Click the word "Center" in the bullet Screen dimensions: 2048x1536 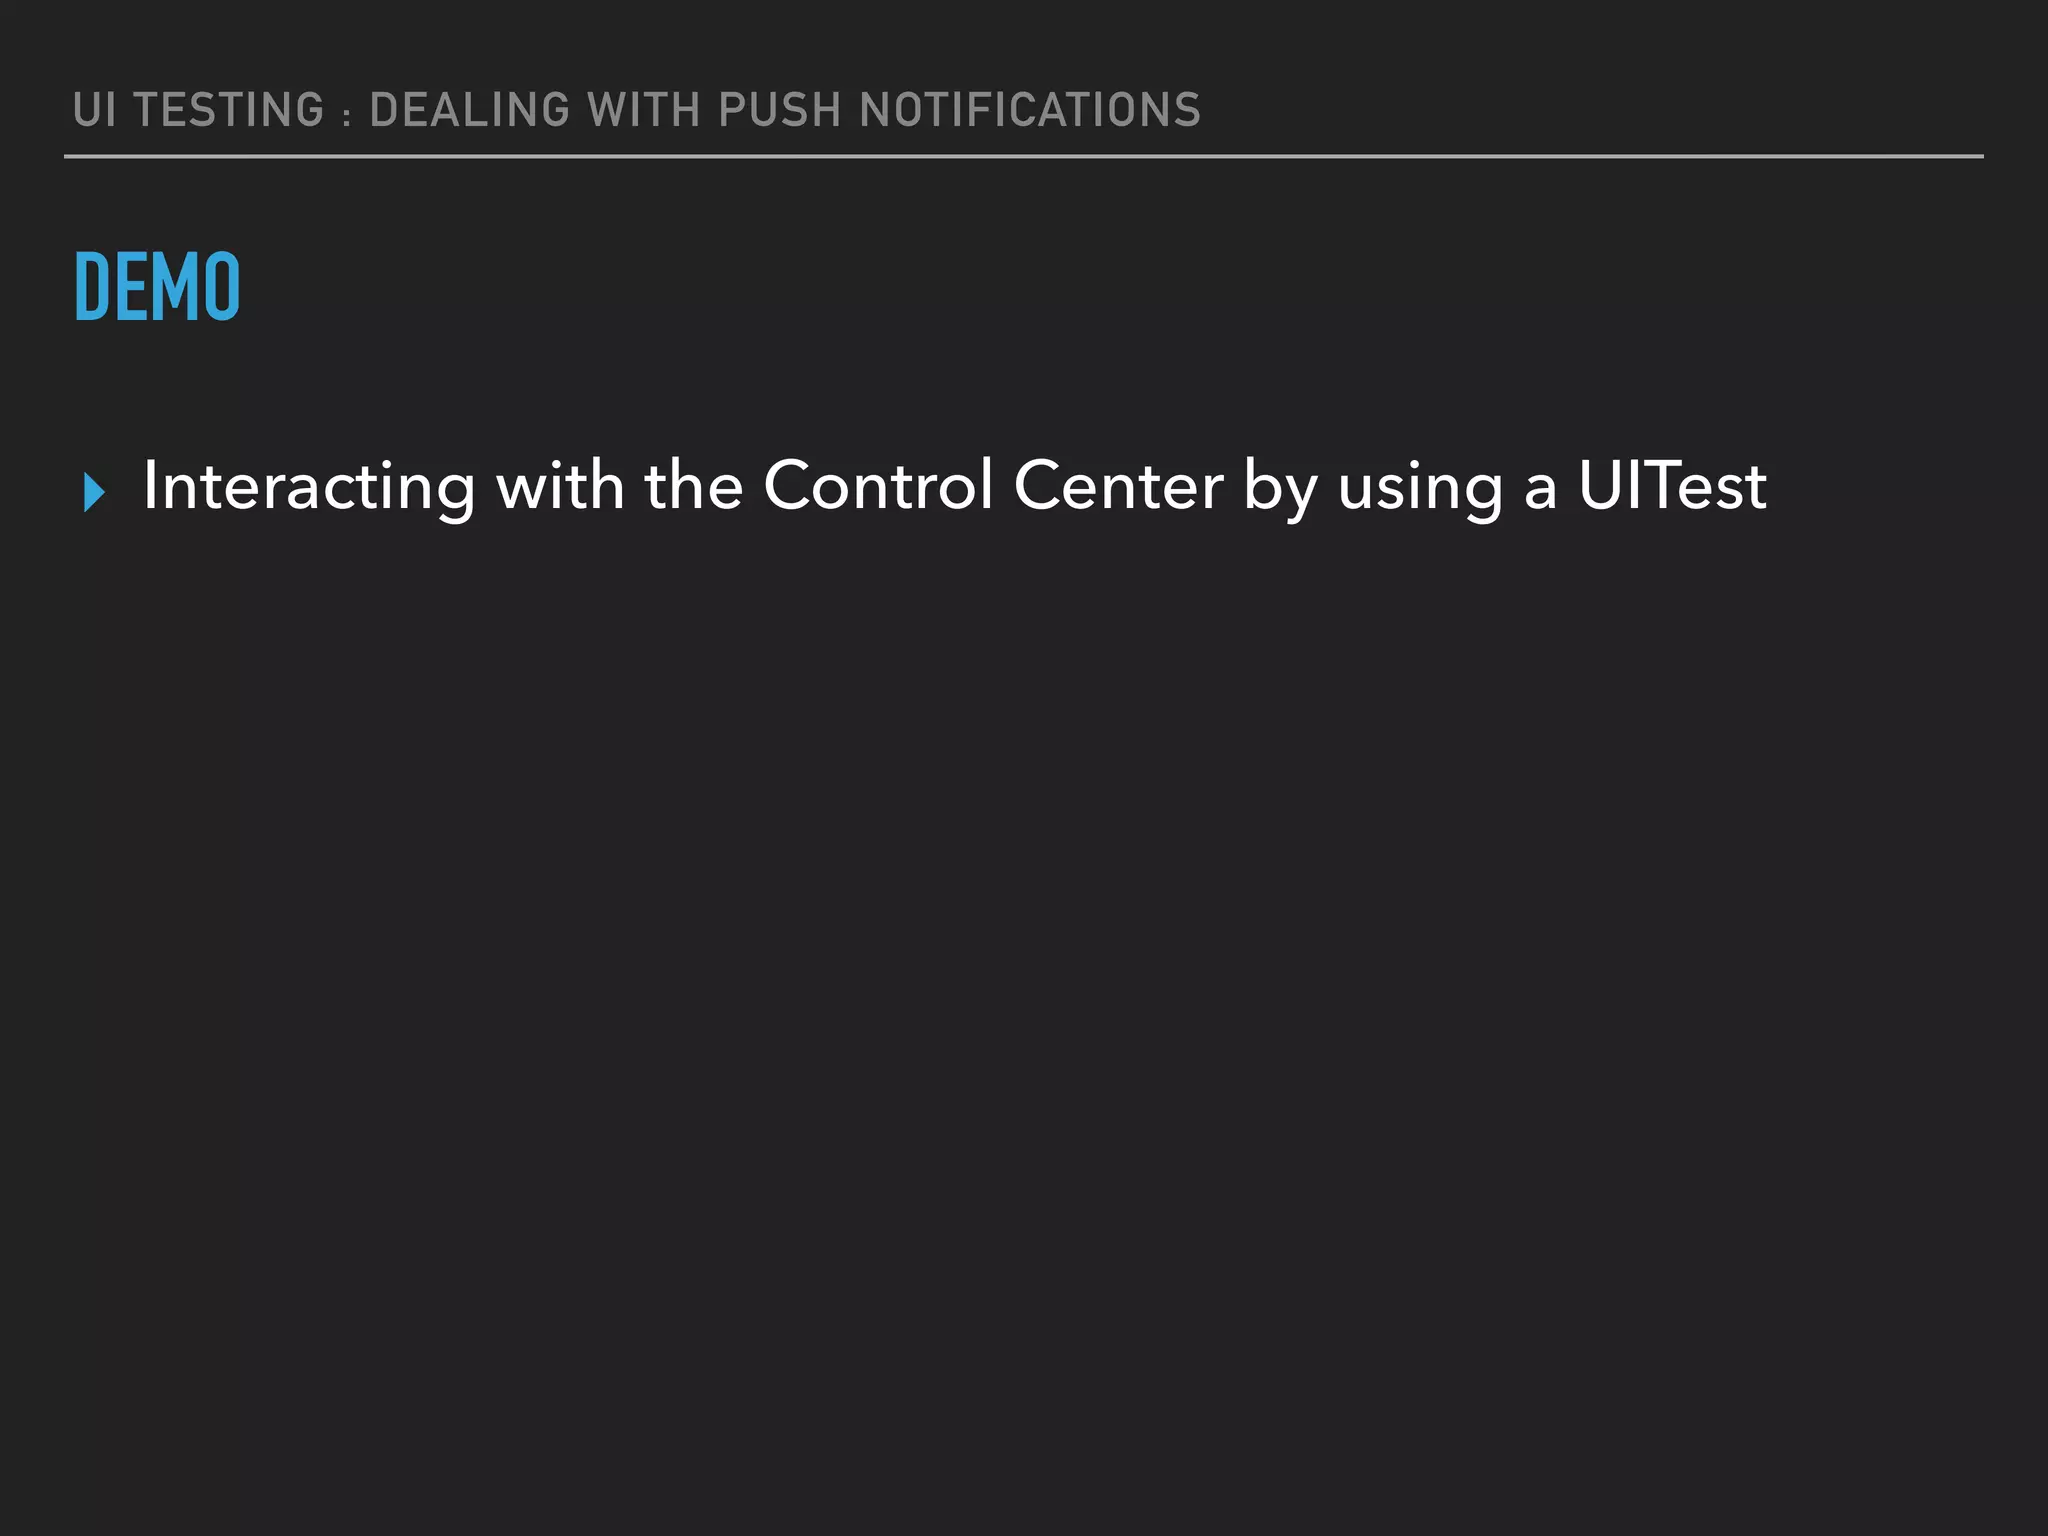(x=1118, y=486)
